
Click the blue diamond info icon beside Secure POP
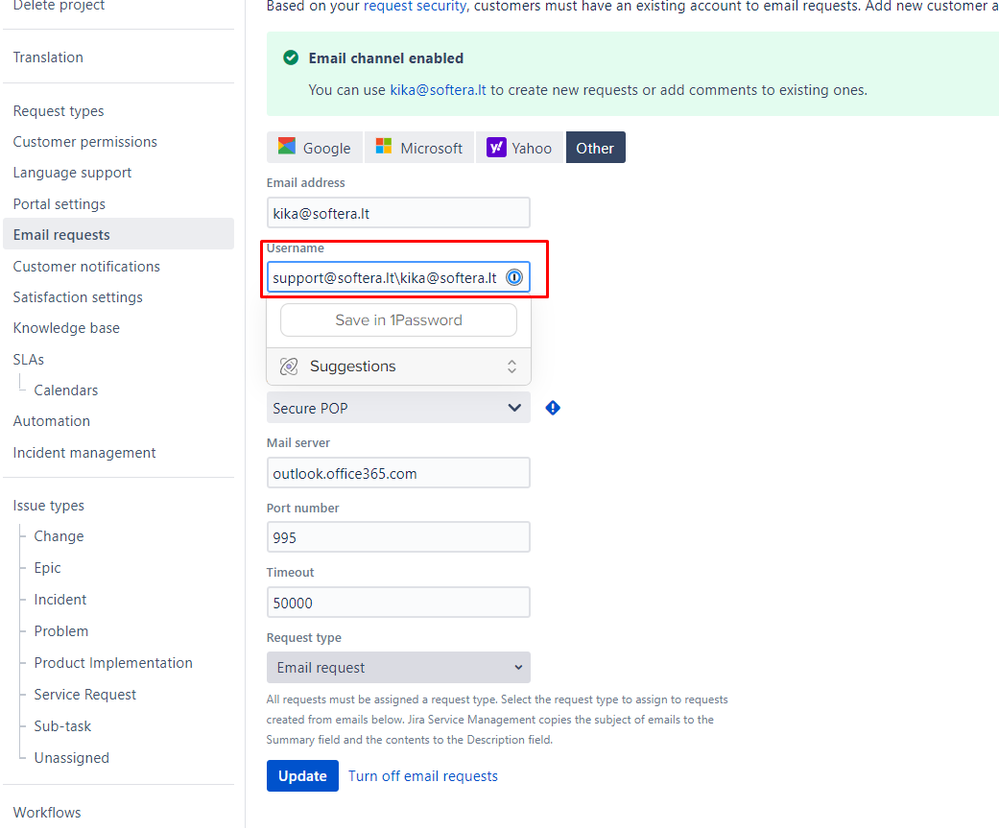click(553, 408)
